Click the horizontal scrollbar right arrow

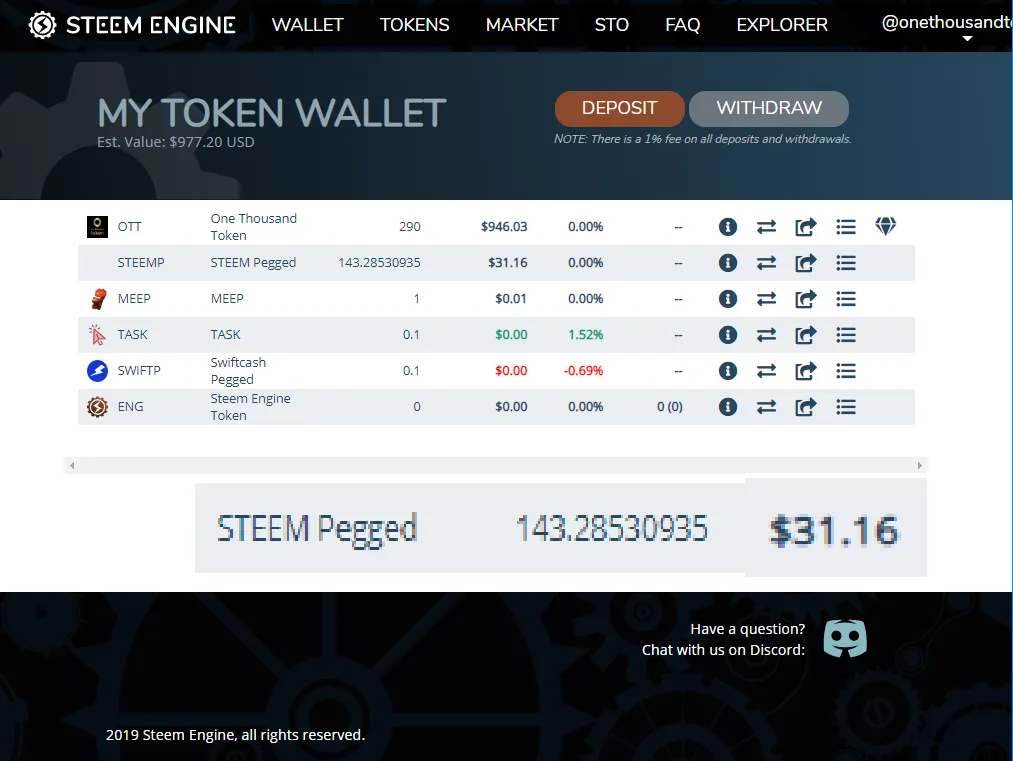[920, 465]
